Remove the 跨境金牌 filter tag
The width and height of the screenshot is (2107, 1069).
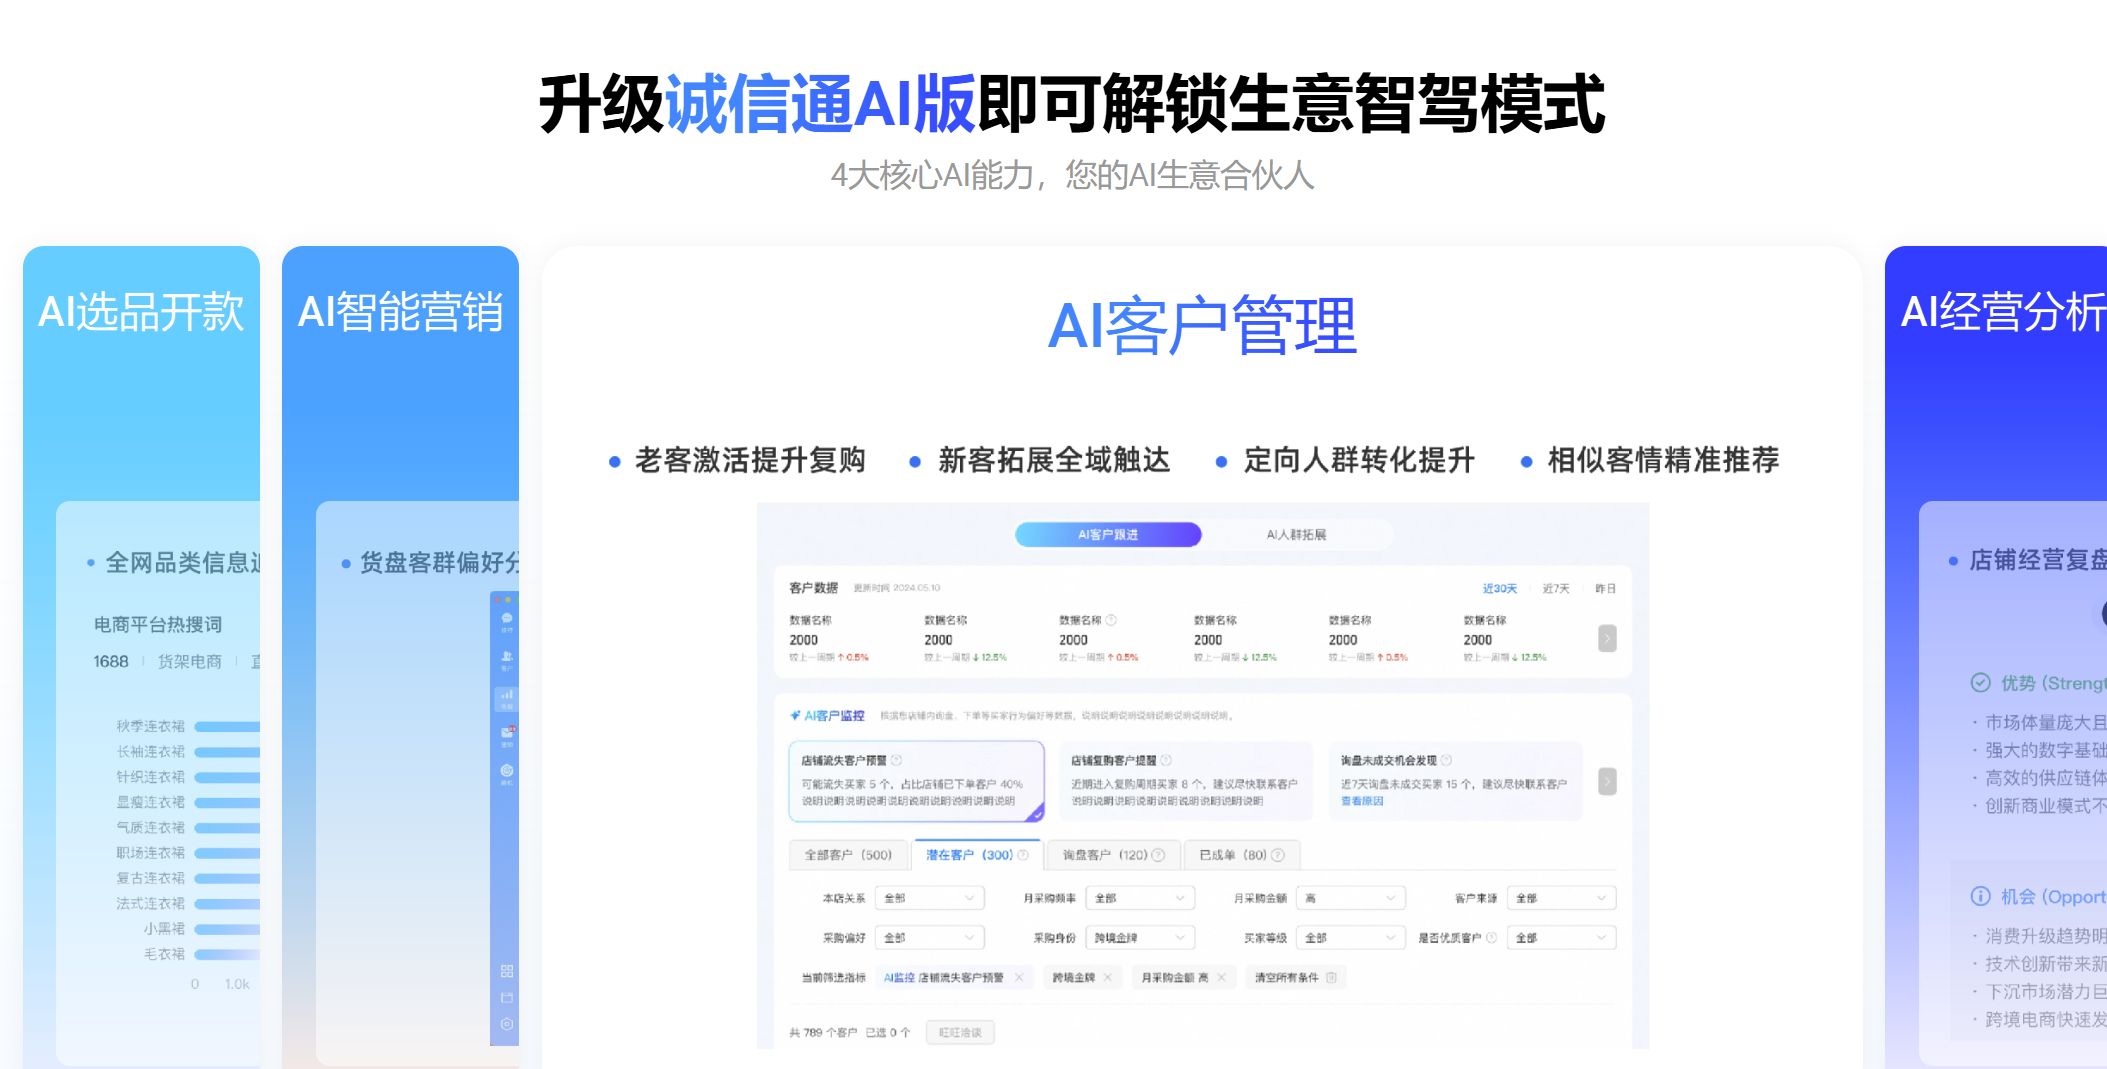coord(1108,978)
